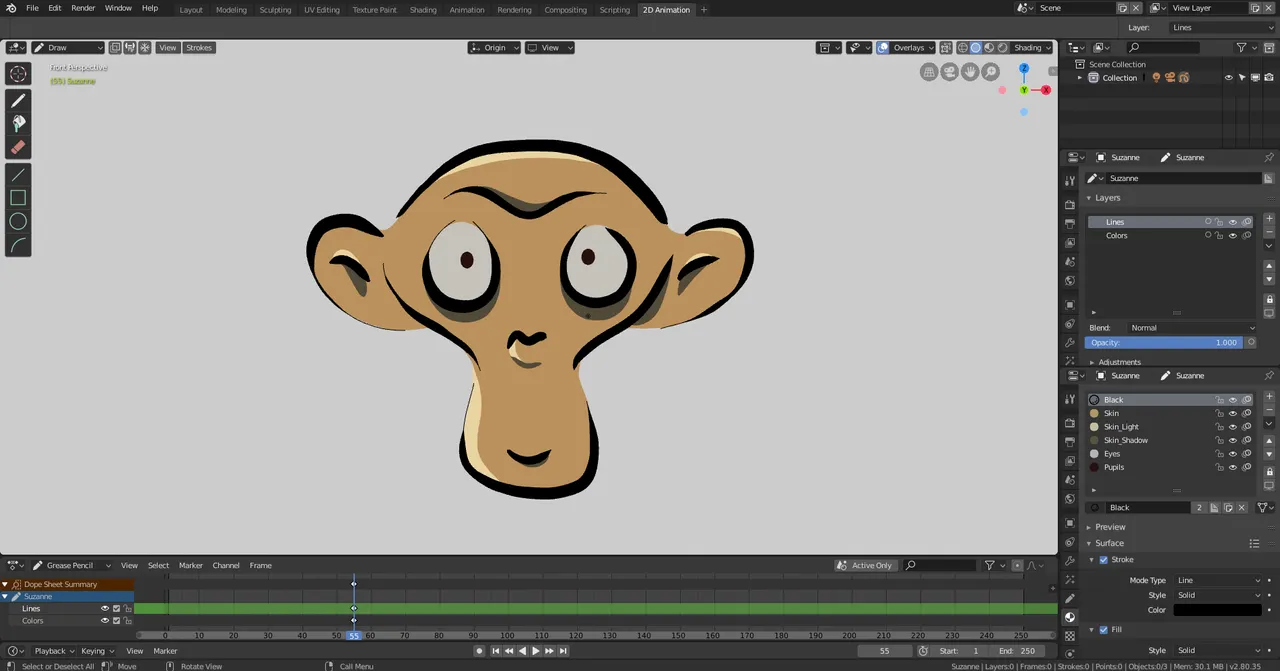The image size is (1280, 671).
Task: Click the Z axis on navigation gizmo
Action: click(x=1024, y=69)
